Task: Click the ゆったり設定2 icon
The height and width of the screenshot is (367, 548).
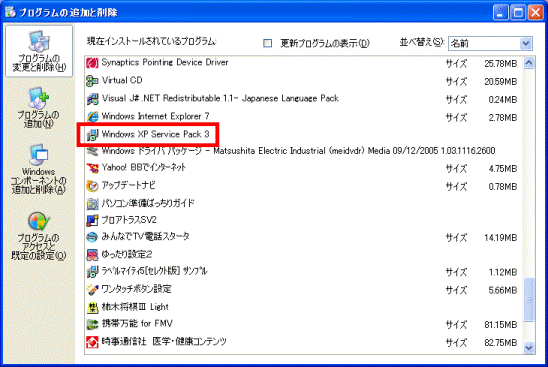Action: click(92, 255)
